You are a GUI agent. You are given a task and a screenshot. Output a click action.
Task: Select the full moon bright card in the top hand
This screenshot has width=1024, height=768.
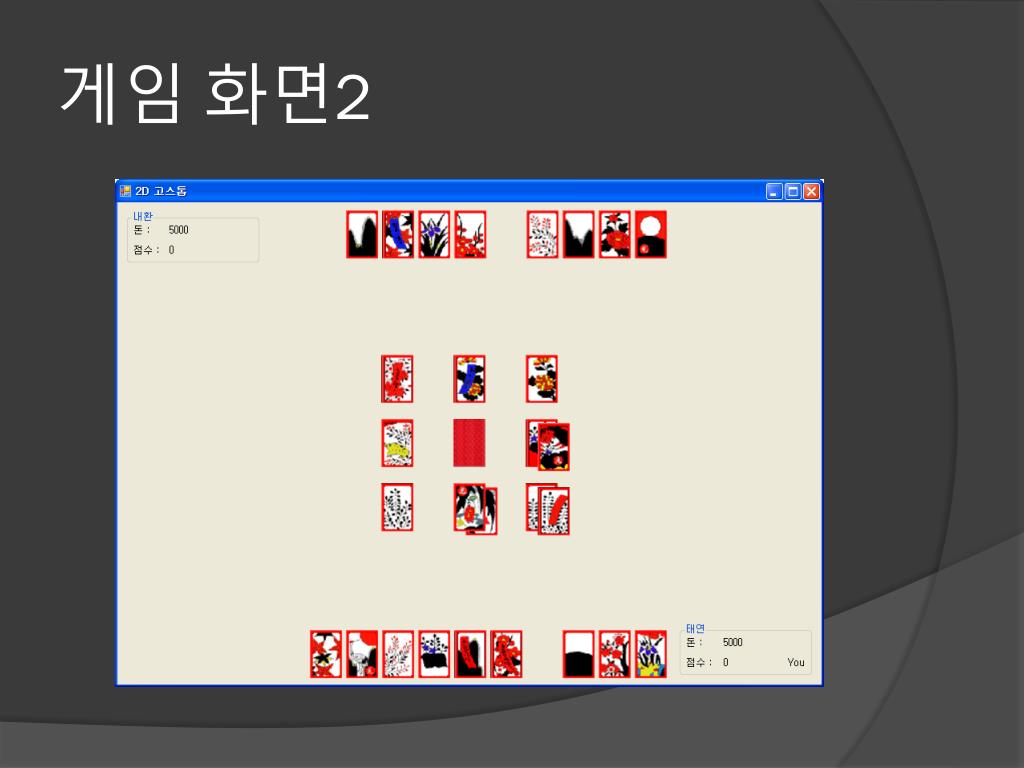(650, 234)
